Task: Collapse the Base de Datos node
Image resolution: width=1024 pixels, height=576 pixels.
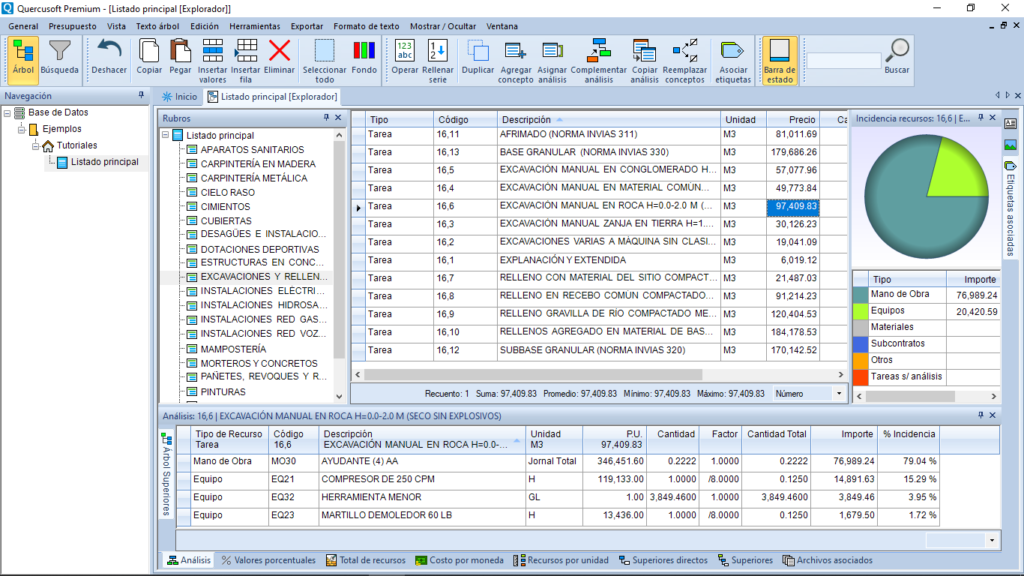Action: [x=8, y=112]
